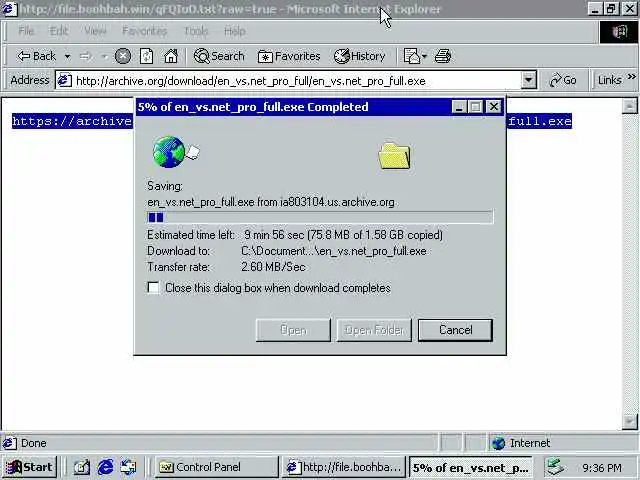Click the page icon in address bar

(64, 80)
